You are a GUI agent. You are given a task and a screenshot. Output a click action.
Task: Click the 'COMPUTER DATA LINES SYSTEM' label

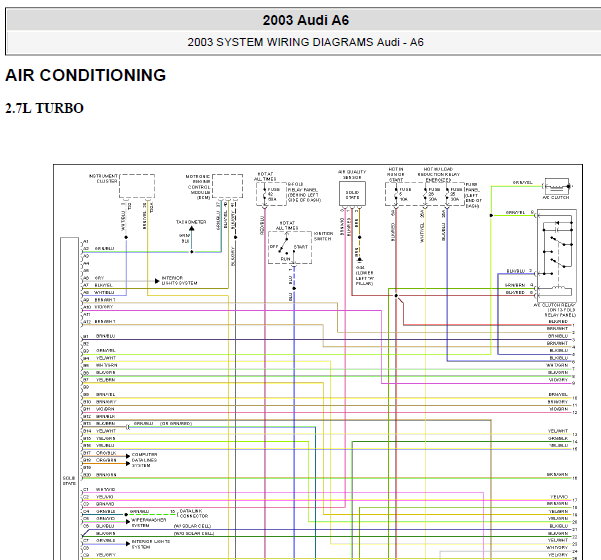(x=144, y=460)
